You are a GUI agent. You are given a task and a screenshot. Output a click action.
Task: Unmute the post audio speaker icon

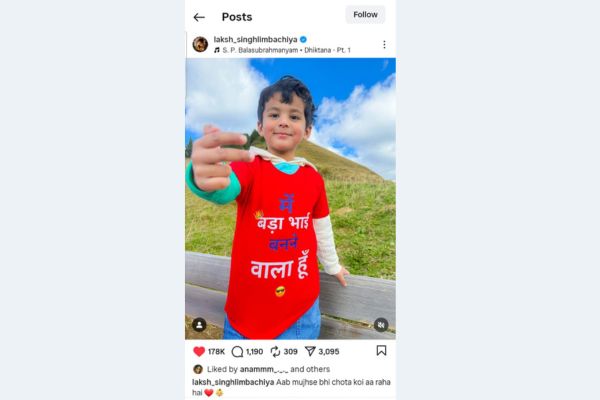(x=381, y=325)
